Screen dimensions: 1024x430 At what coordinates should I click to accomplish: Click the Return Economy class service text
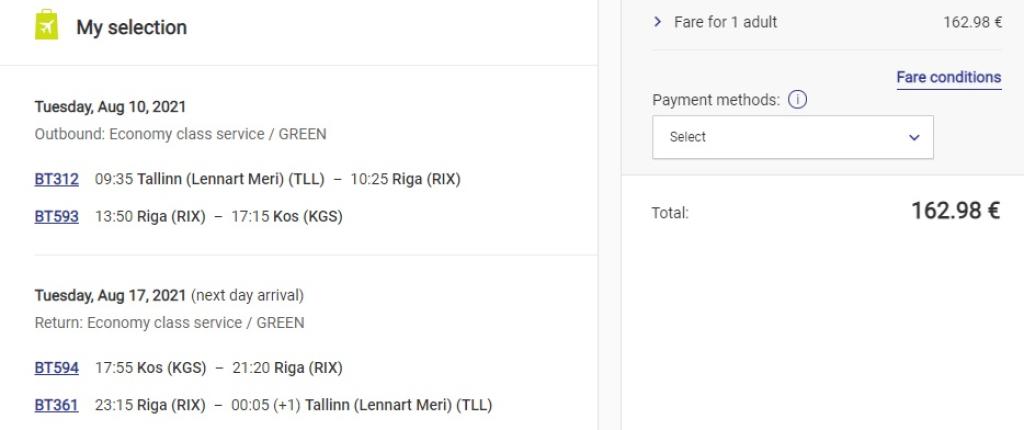coord(169,323)
